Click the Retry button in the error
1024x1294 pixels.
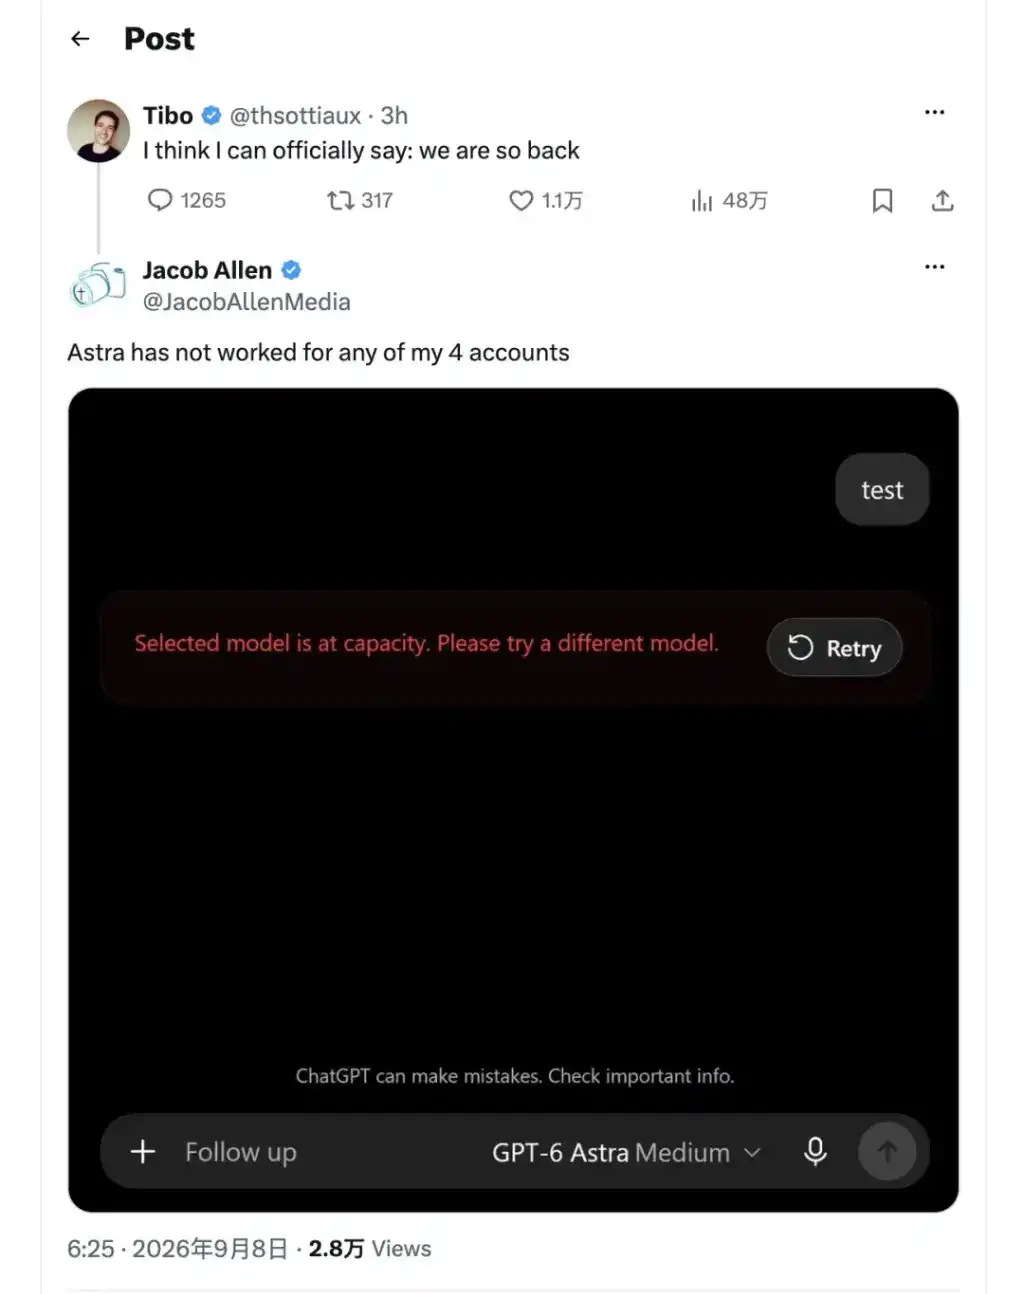coord(835,648)
